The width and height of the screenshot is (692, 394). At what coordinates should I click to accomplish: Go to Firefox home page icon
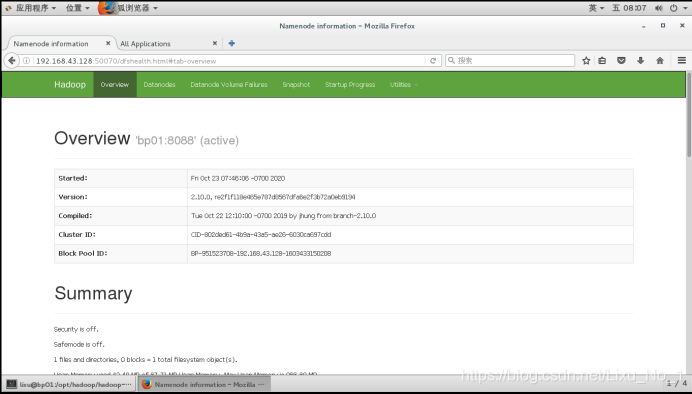click(660, 61)
